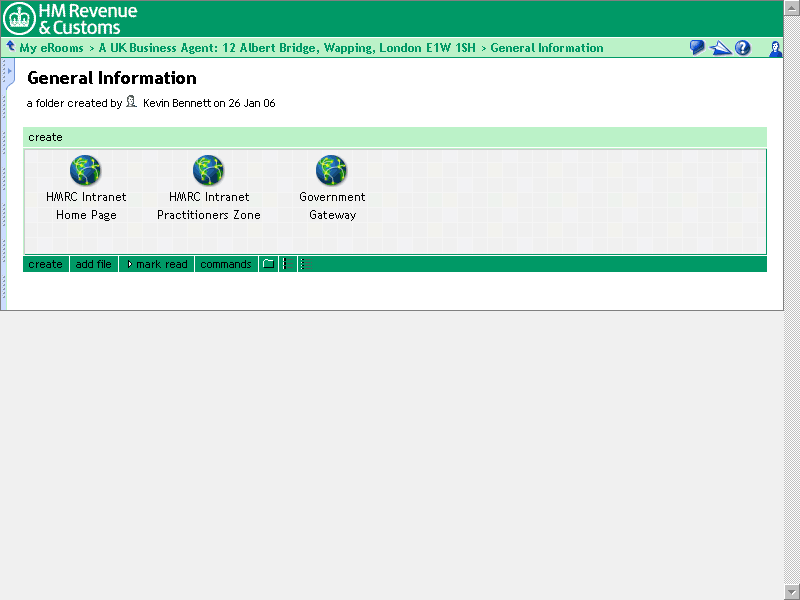Open help via the question mark icon
The height and width of the screenshot is (600, 800).
point(743,48)
